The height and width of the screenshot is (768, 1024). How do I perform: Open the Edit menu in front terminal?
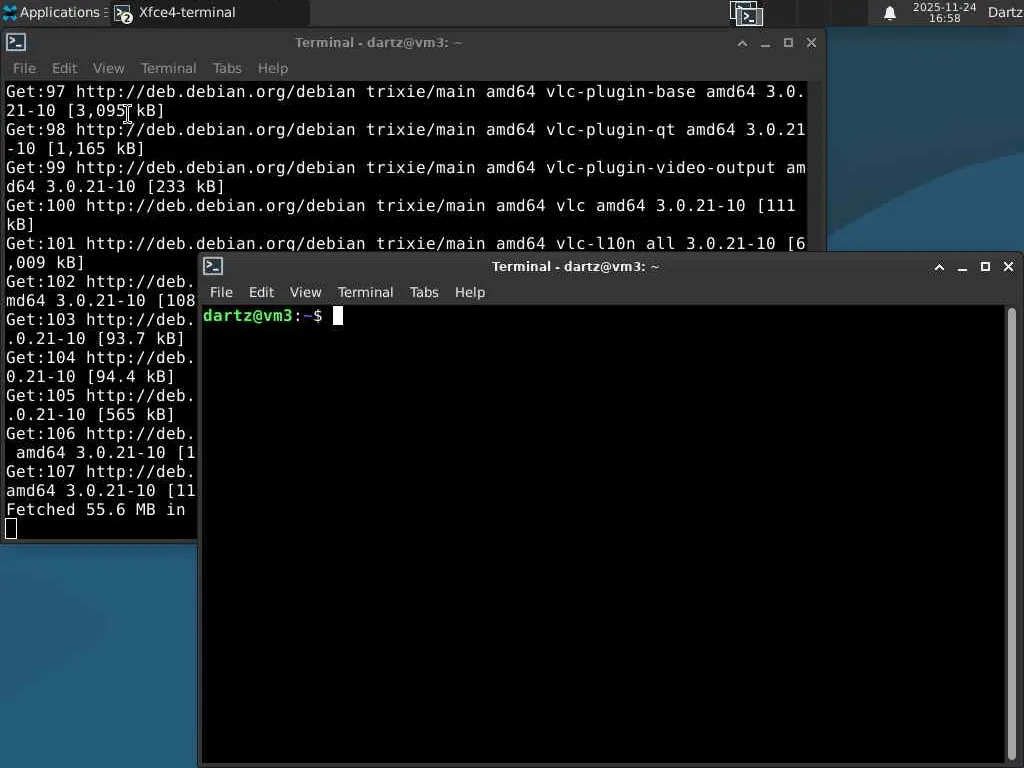[261, 292]
